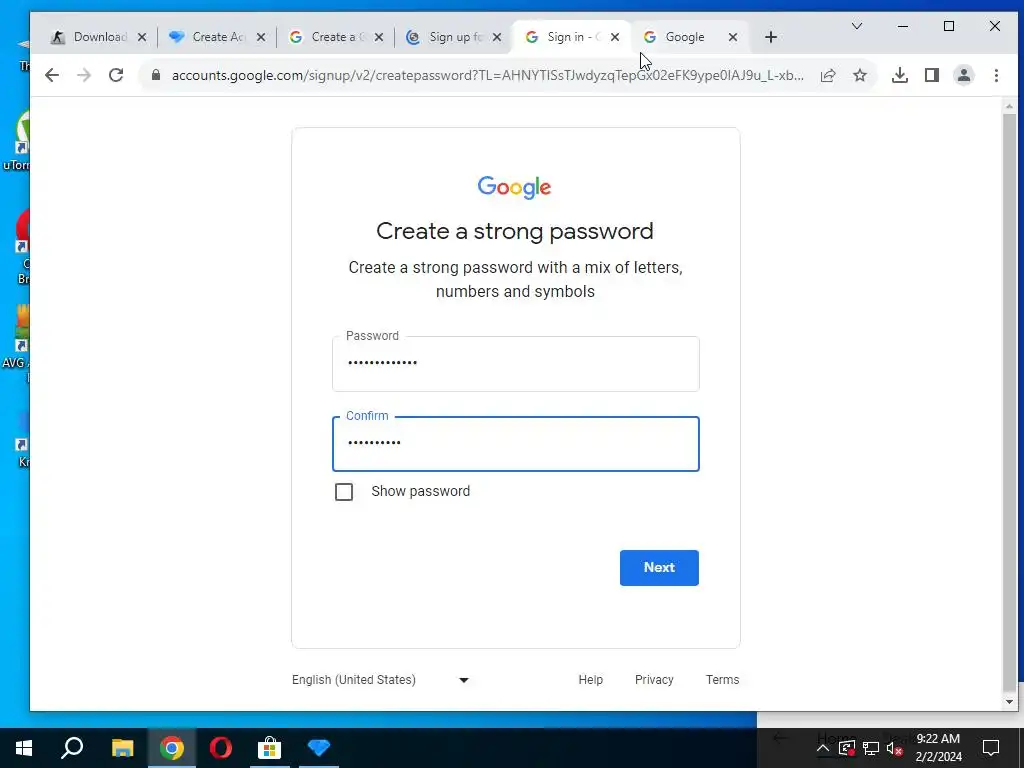Screen dimensions: 1024x768
Task: Open the Chrome three-dot menu
Action: pos(997,75)
